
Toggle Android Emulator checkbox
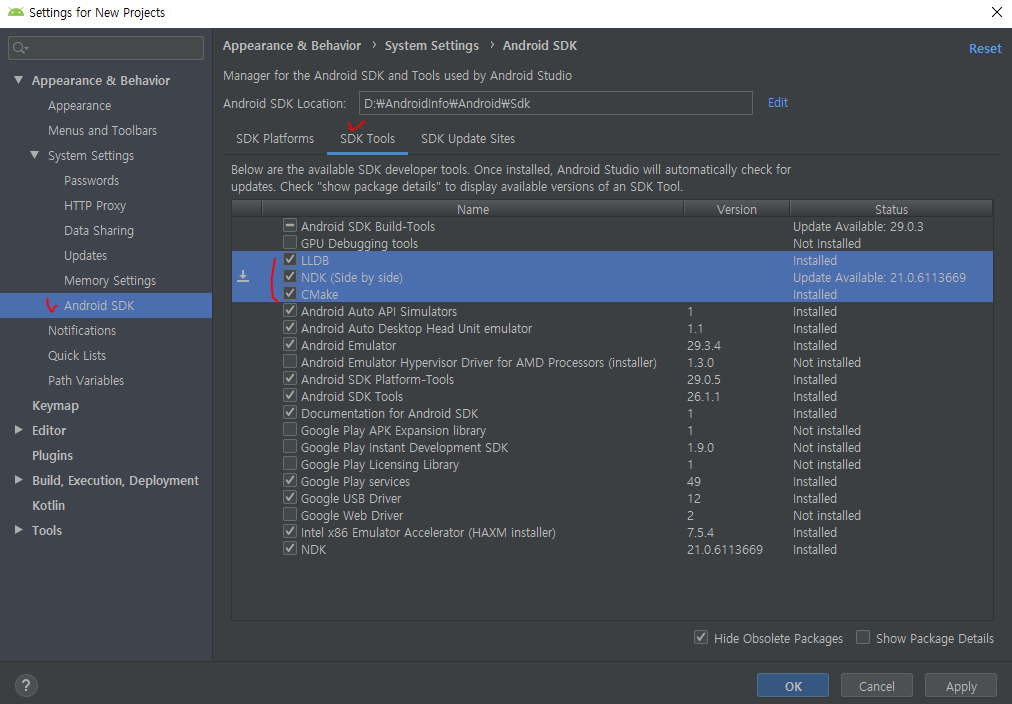(290, 345)
